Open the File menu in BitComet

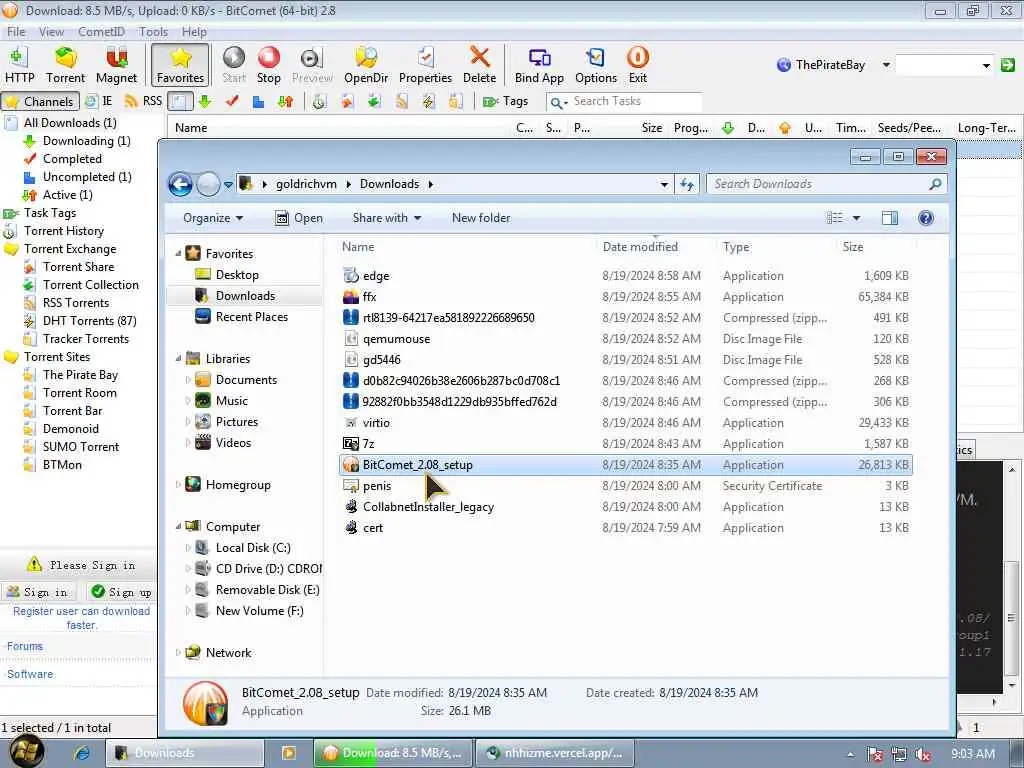[16, 31]
